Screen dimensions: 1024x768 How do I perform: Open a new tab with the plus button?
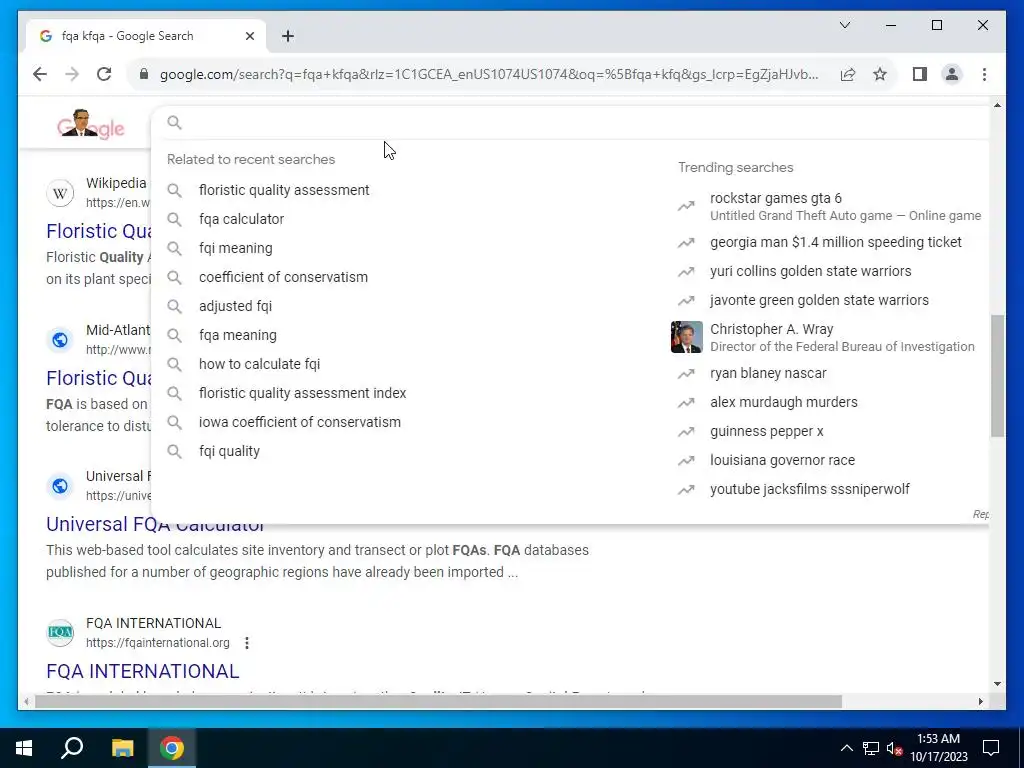pyautogui.click(x=288, y=37)
